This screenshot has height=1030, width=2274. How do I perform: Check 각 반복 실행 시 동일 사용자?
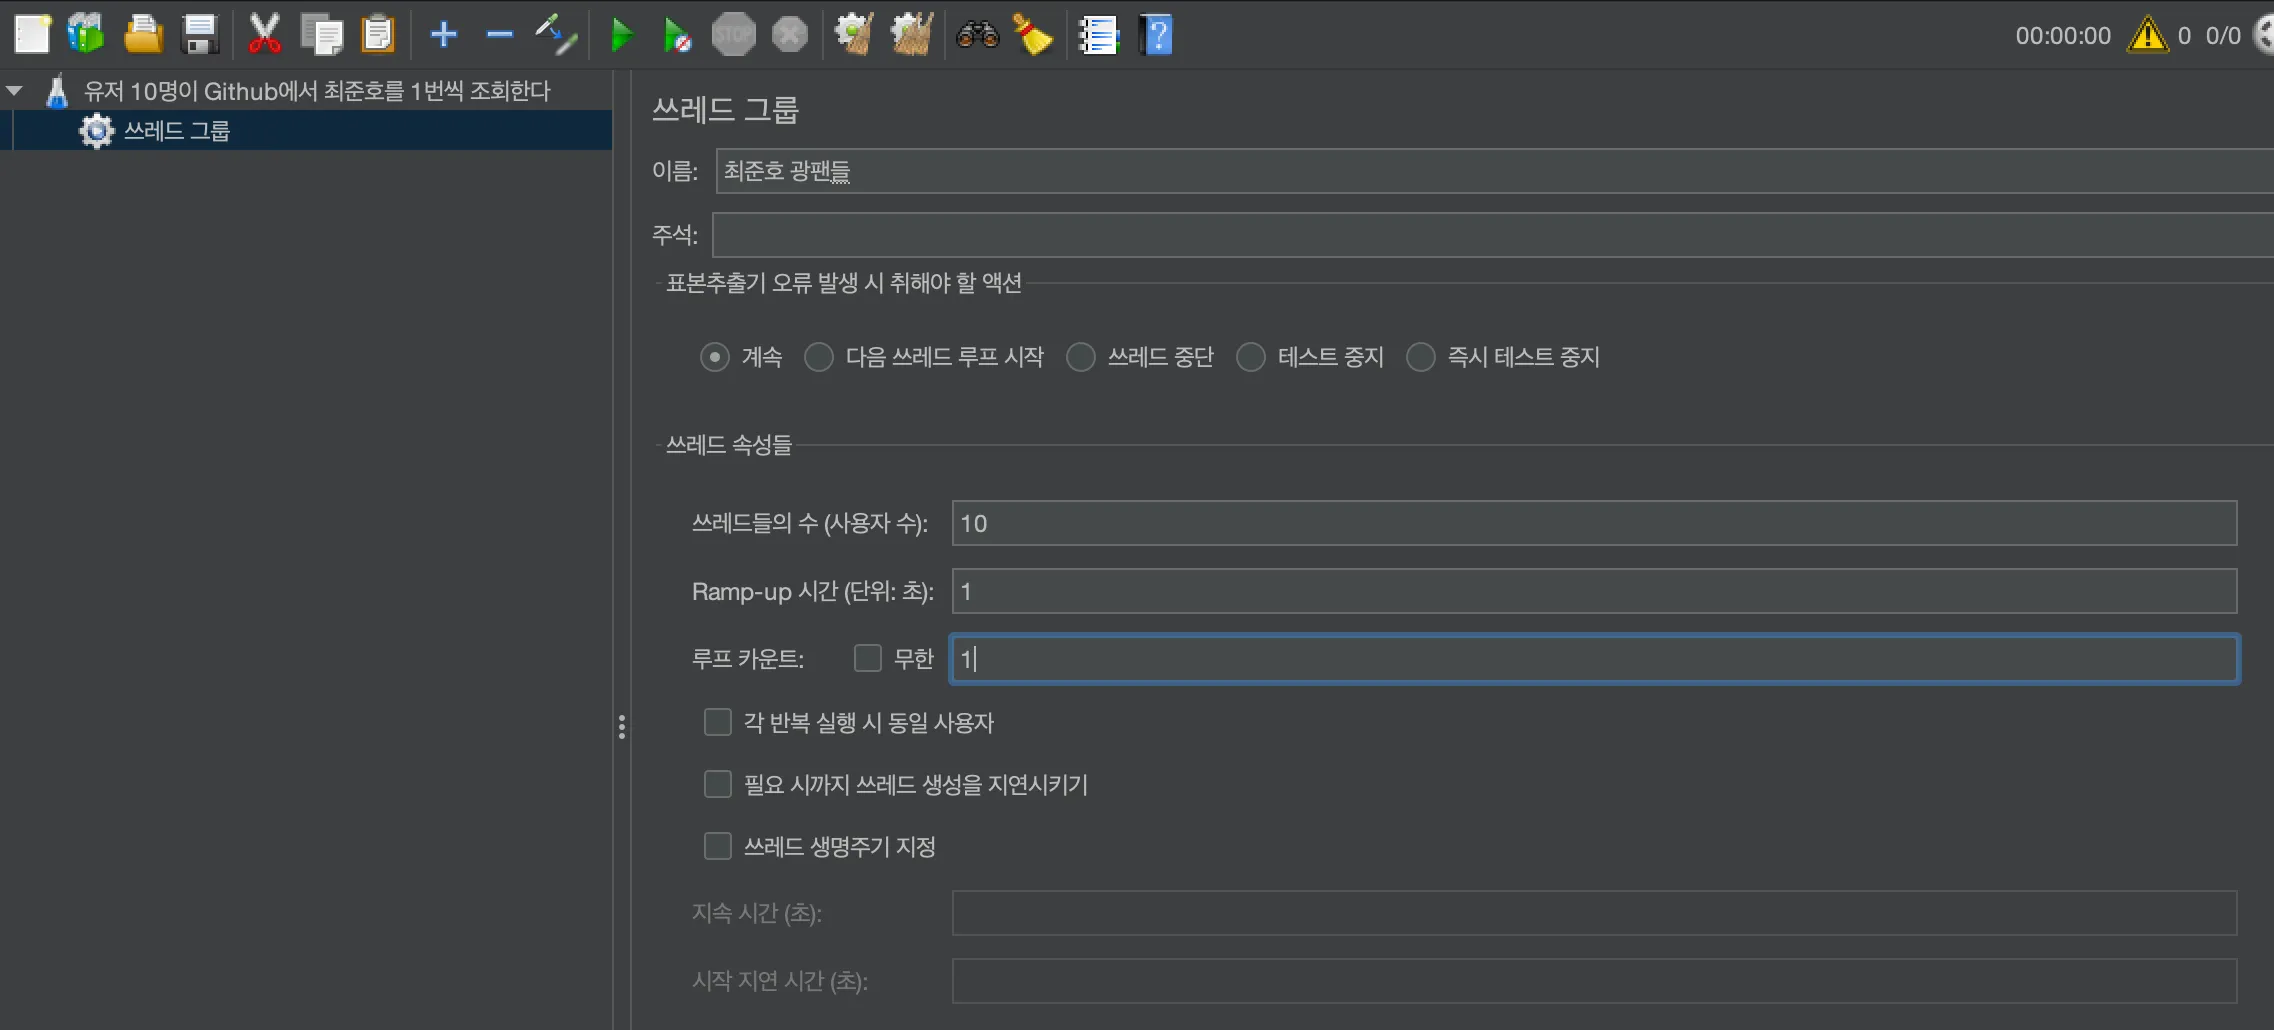[718, 722]
